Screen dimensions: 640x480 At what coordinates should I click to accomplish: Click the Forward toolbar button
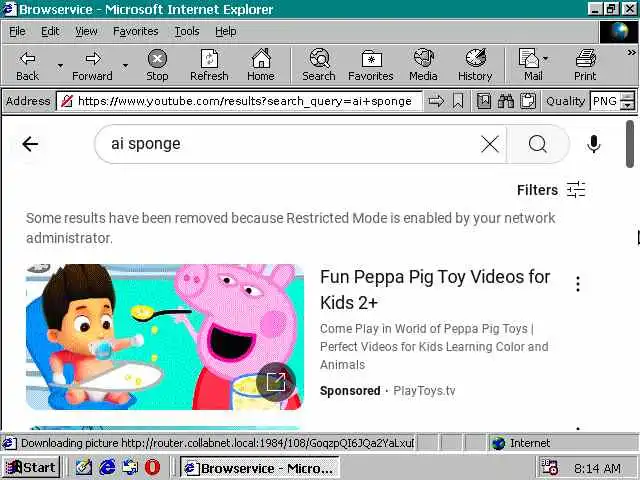pyautogui.click(x=93, y=65)
